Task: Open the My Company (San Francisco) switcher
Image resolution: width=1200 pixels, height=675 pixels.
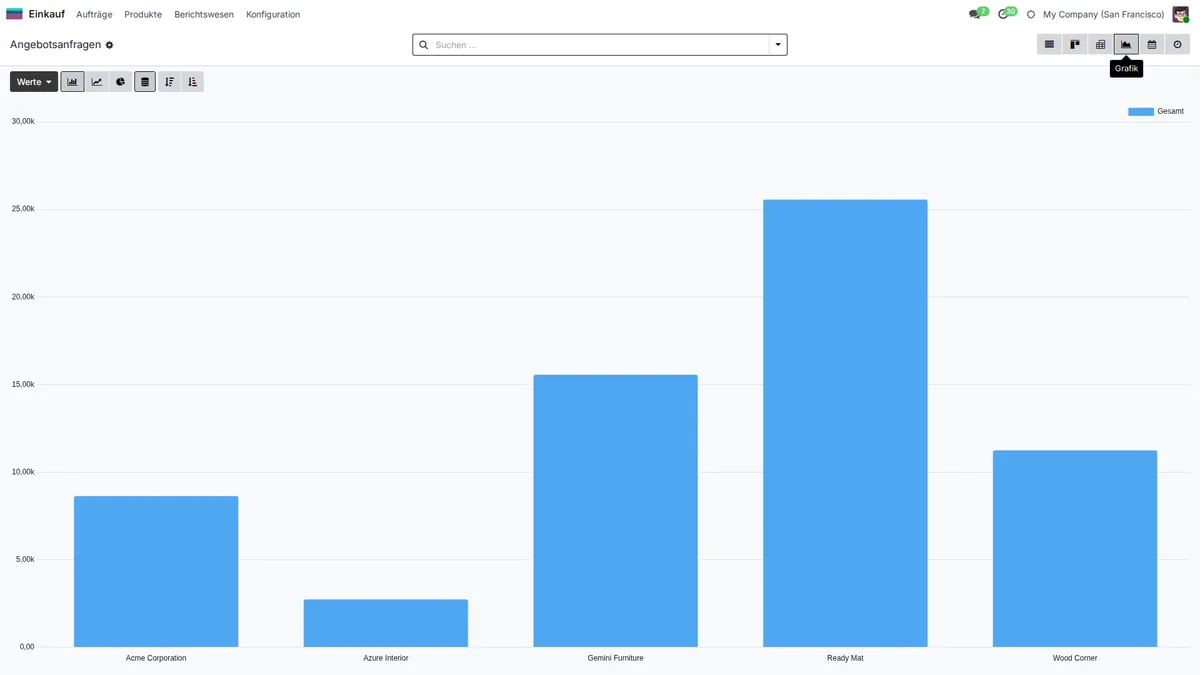Action: pyautogui.click(x=1103, y=15)
